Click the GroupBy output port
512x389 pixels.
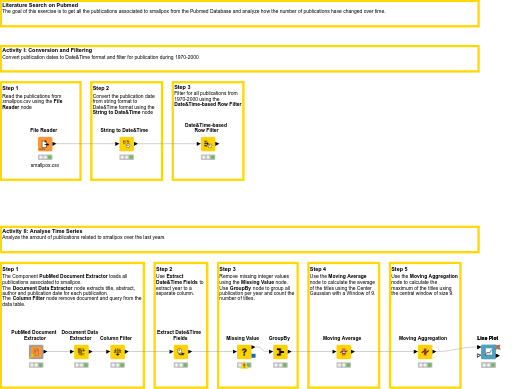(289, 351)
